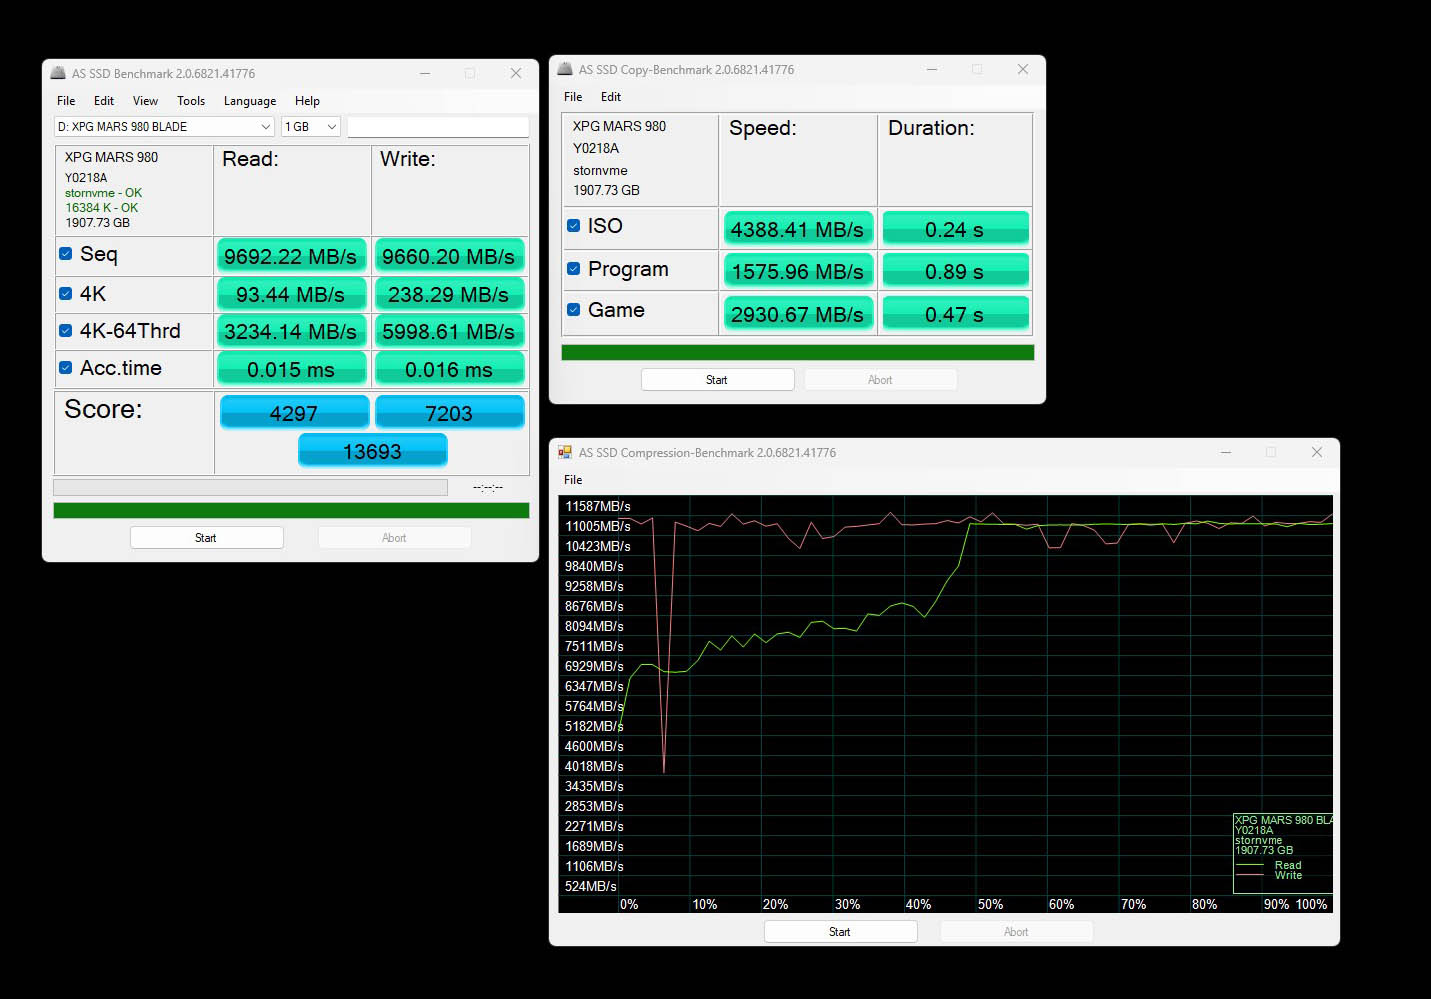
Task: Click the AS SSD Benchmark window title icon
Action: [x=58, y=73]
